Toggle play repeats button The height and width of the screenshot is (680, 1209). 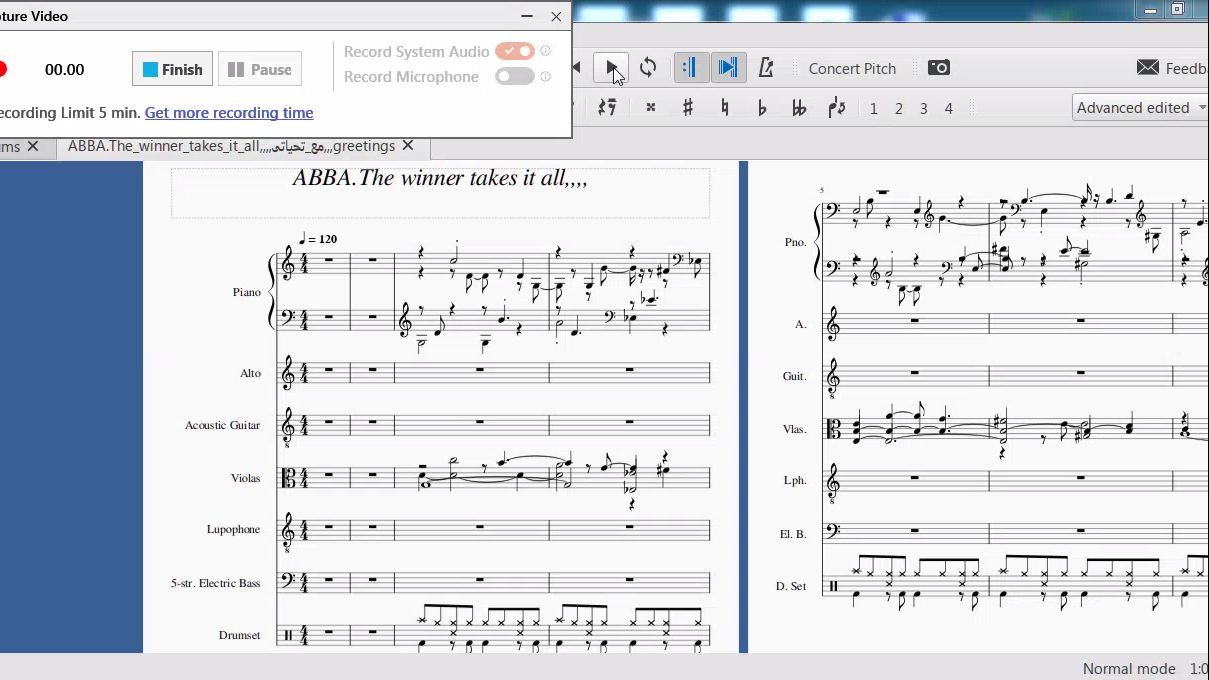coord(690,68)
